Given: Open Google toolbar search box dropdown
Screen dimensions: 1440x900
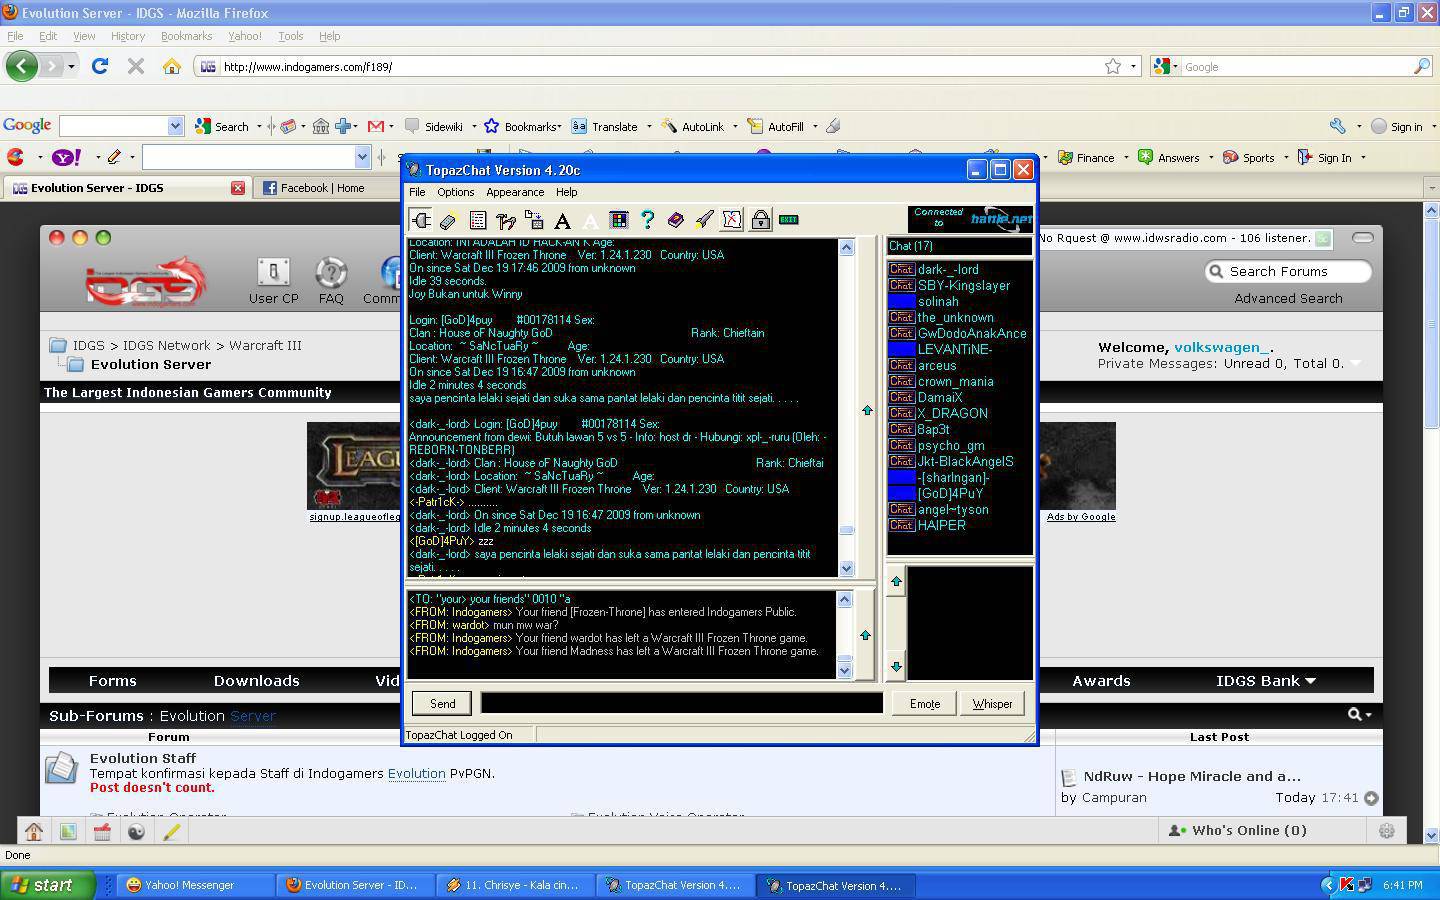Looking at the screenshot, I should [x=175, y=126].
